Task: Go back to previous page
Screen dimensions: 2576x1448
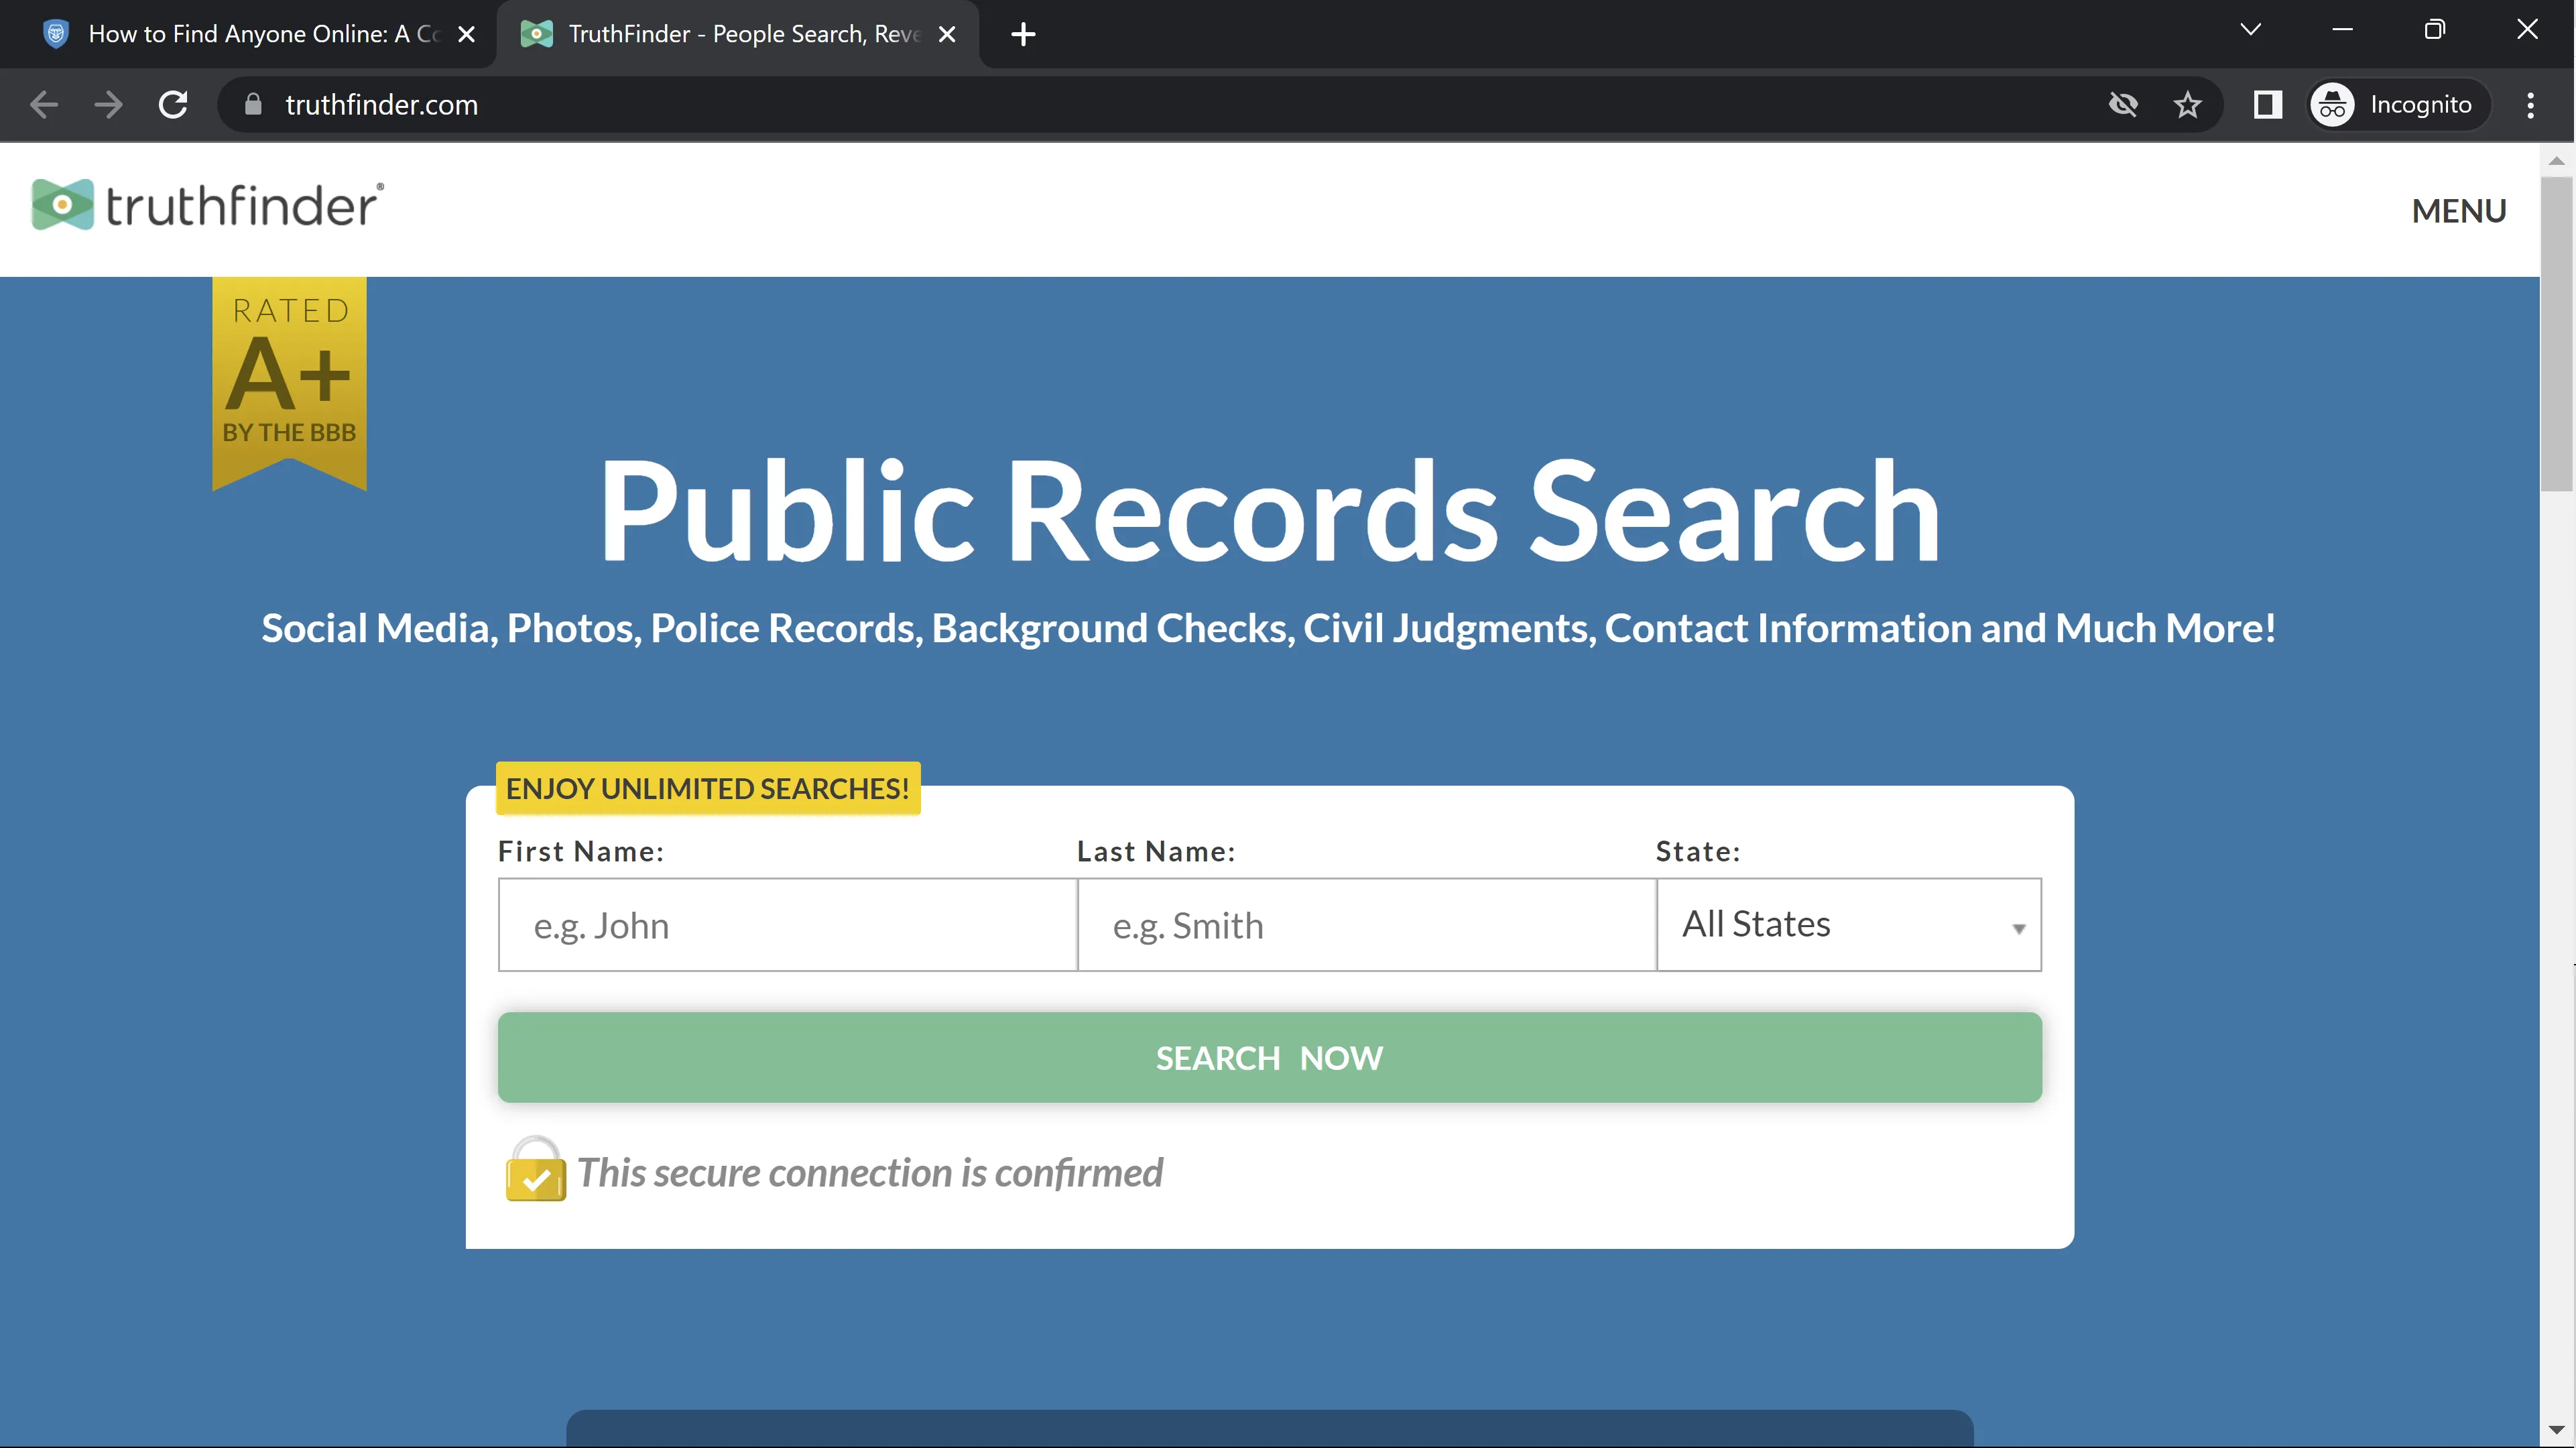Action: point(44,105)
